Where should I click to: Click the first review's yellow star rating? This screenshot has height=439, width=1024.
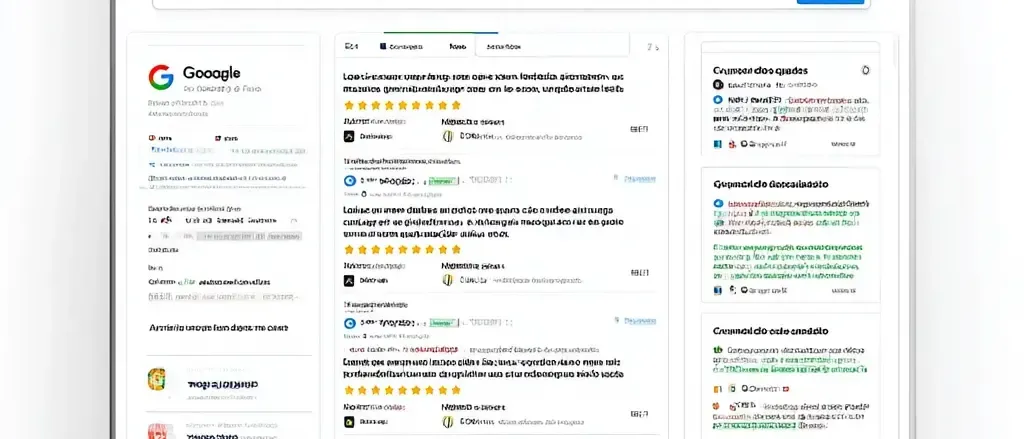402,104
